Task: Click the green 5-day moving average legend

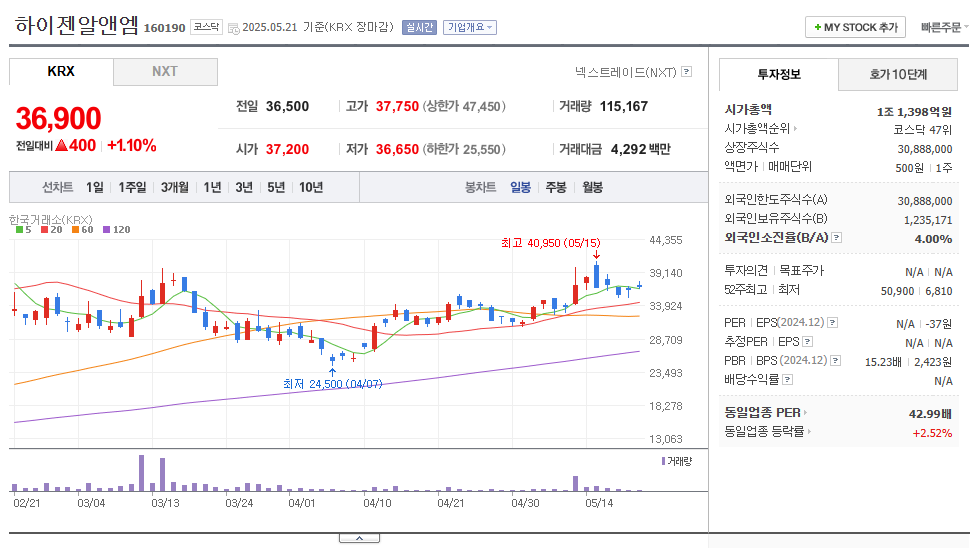Action: click(x=24, y=230)
